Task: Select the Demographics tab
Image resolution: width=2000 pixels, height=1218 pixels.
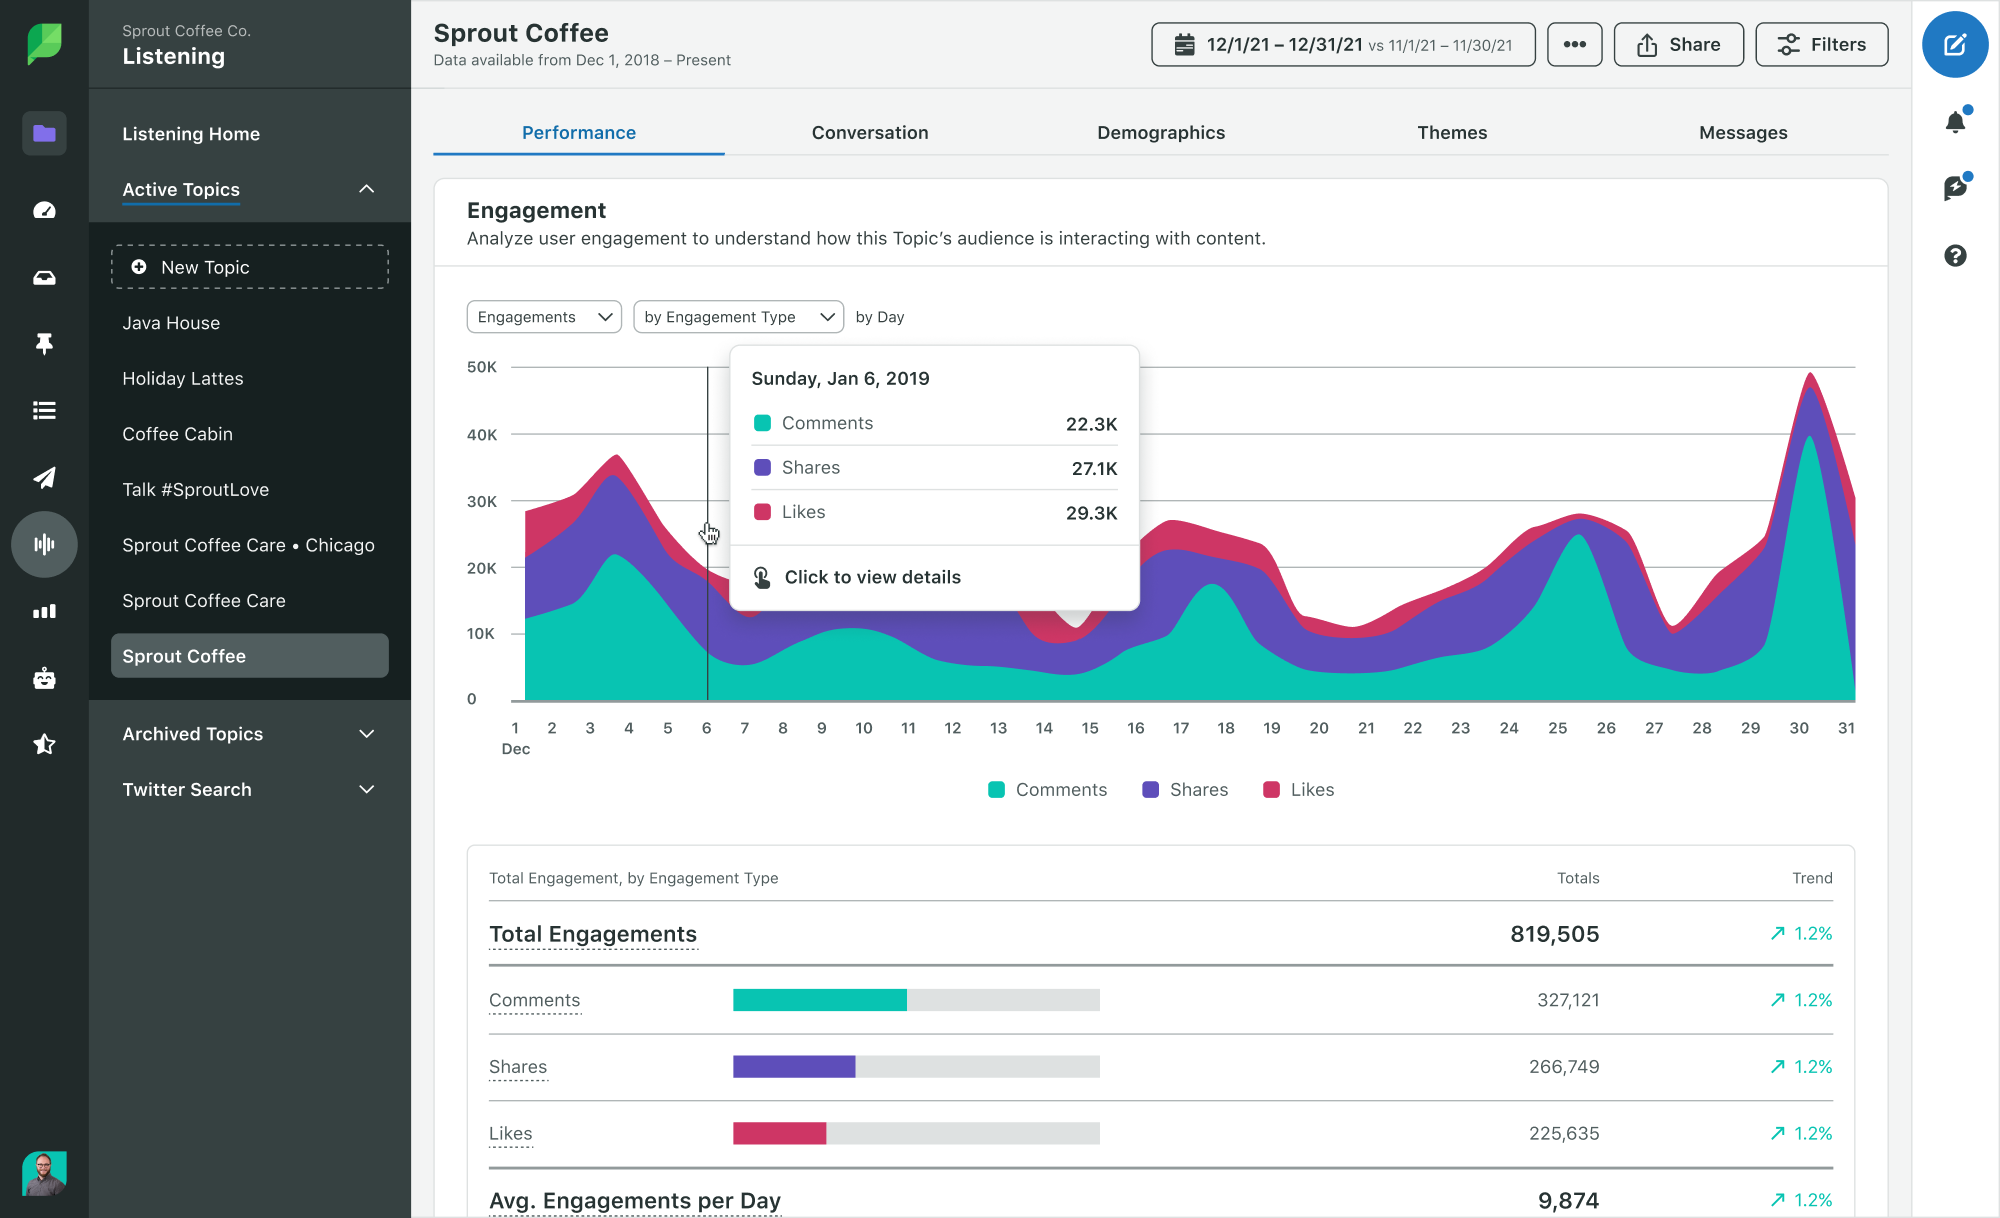Action: tap(1160, 131)
